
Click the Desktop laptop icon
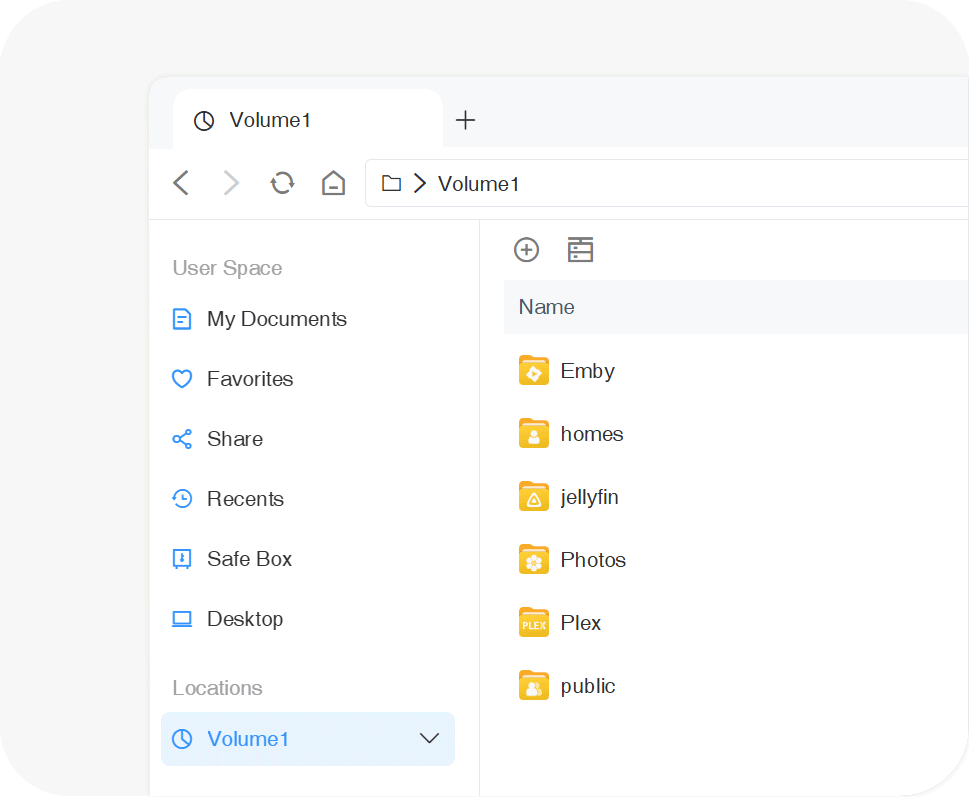click(x=182, y=618)
